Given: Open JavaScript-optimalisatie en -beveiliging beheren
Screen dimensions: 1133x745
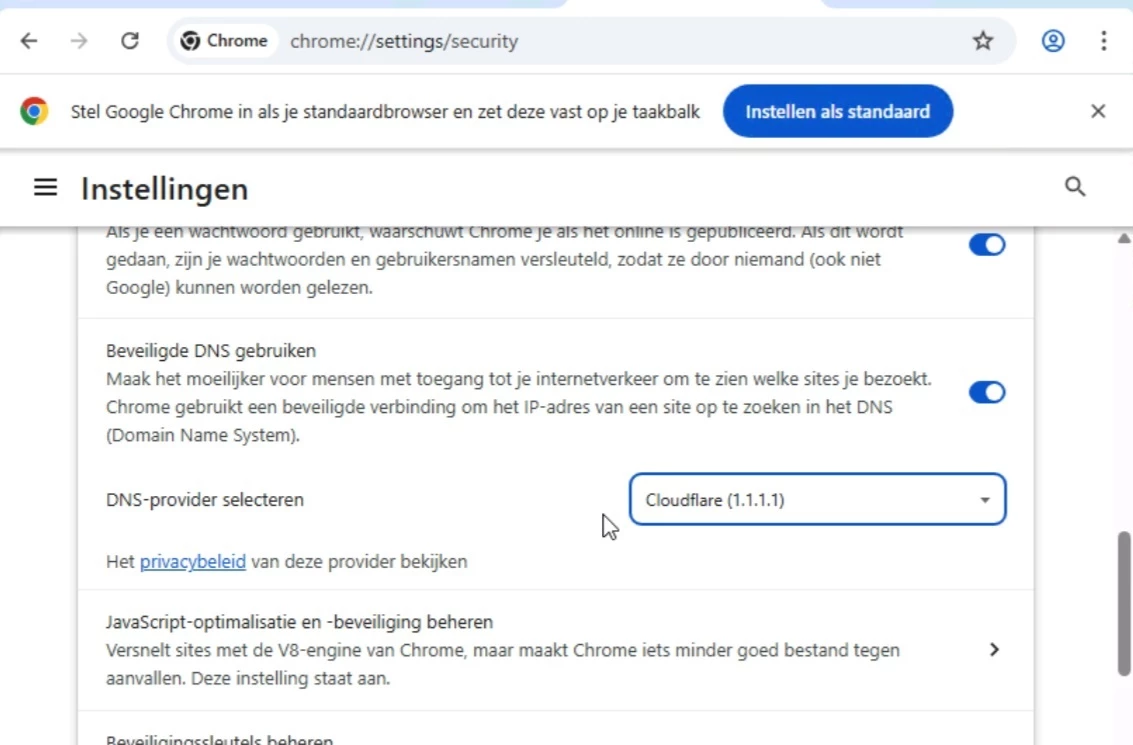Looking at the screenshot, I should point(556,650).
